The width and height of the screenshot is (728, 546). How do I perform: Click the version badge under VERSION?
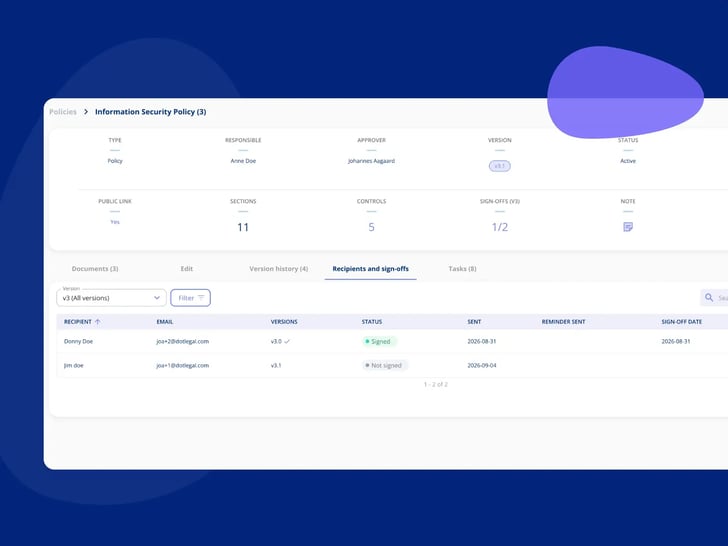click(x=500, y=166)
